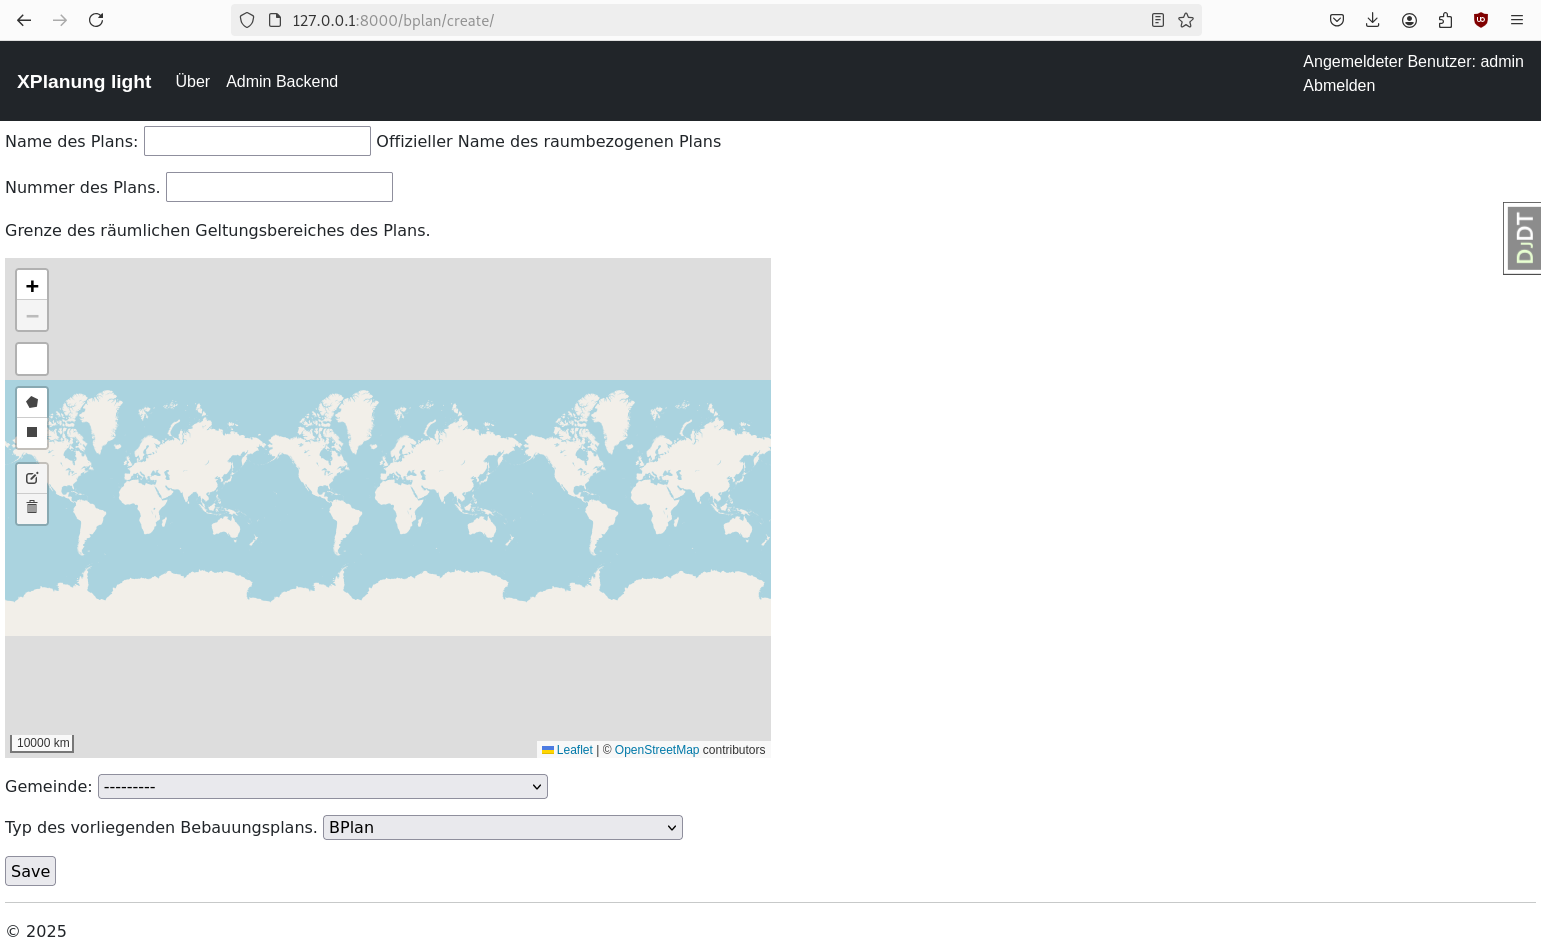
Task: Toggle reader view in address bar
Action: (1158, 20)
